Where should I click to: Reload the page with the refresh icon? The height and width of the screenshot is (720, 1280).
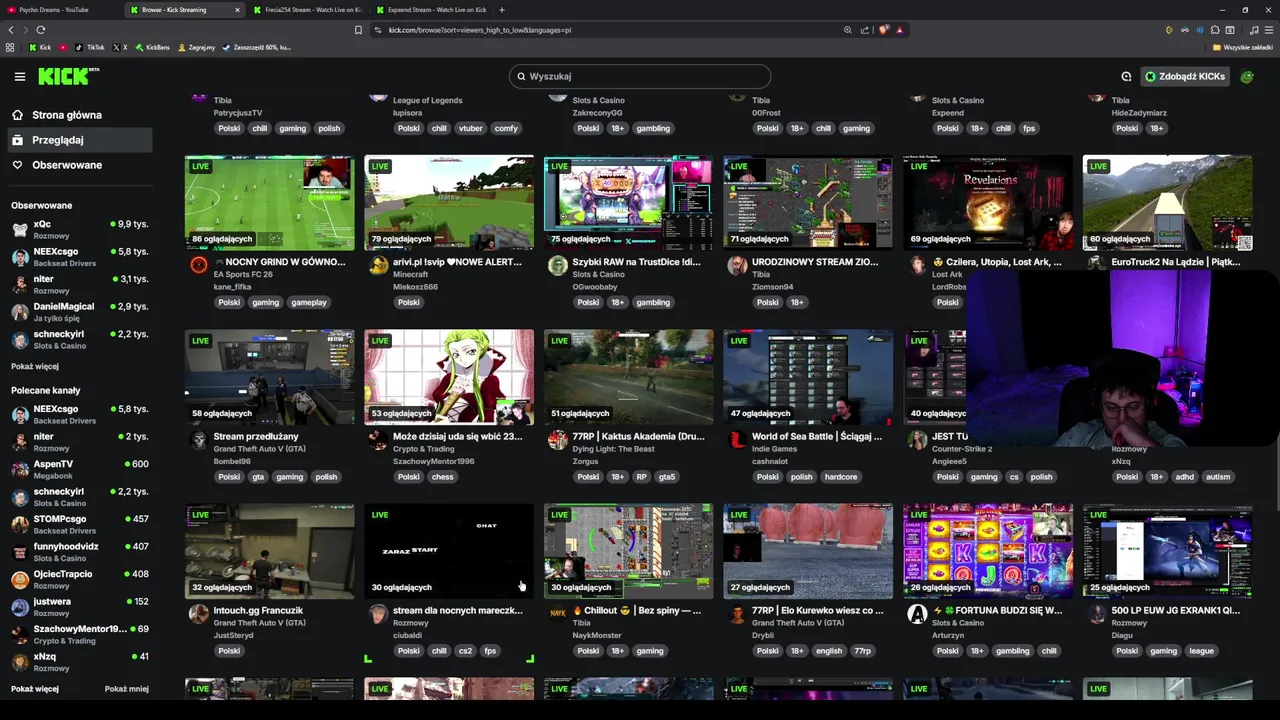click(40, 30)
